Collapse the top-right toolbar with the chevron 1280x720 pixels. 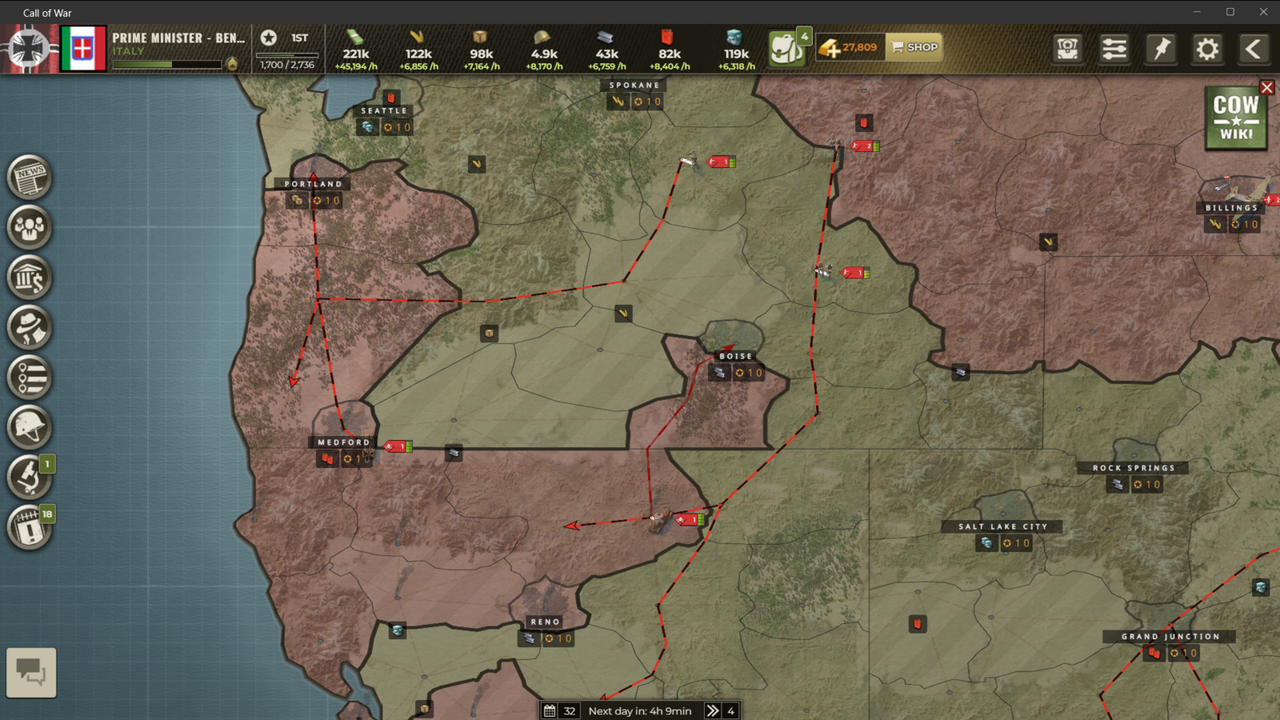(x=1253, y=47)
